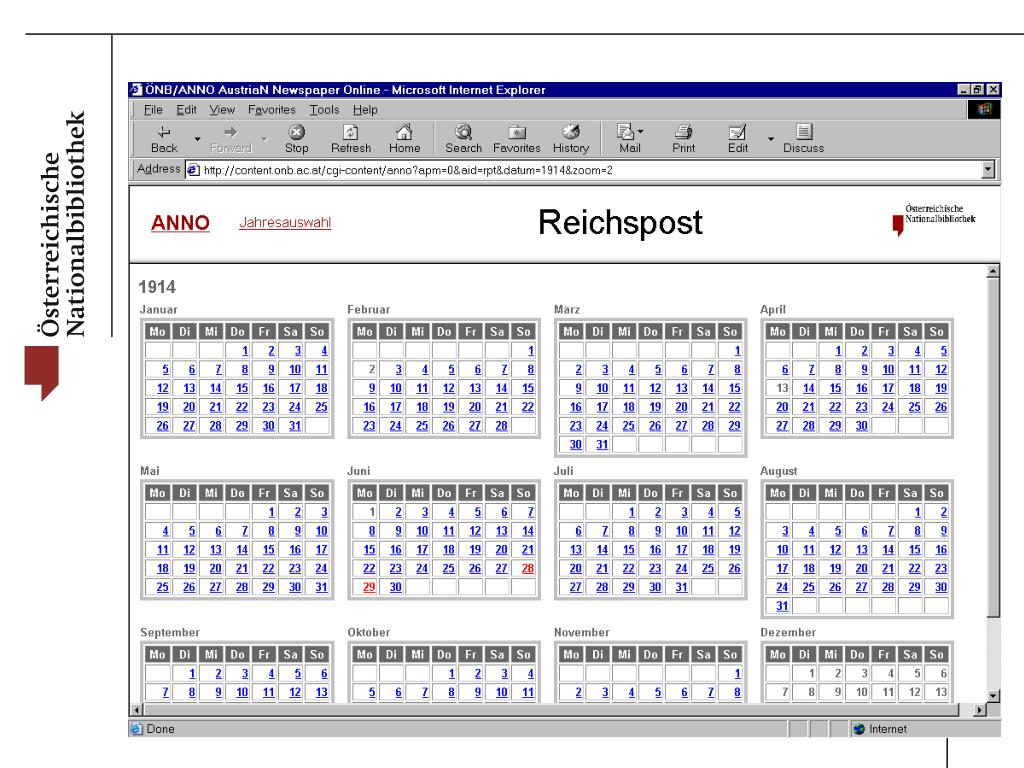The image size is (1024, 768).
Task: Click the vertical scrollbar down arrow
Action: point(993,696)
